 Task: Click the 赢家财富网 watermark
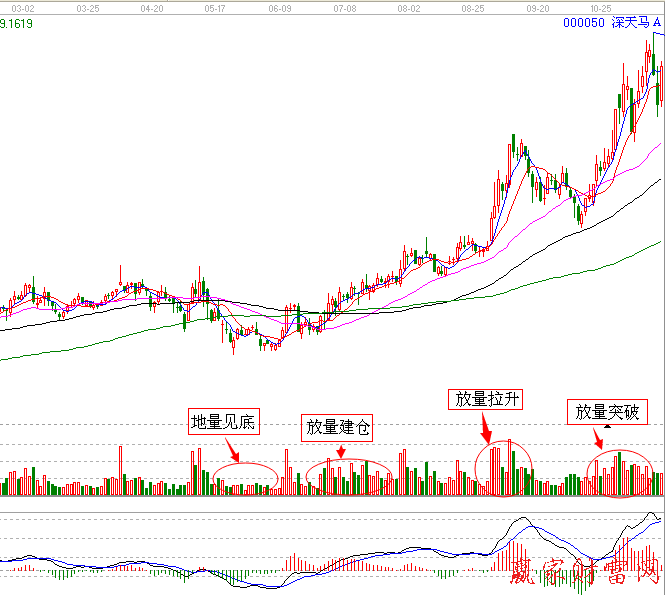coord(585,573)
